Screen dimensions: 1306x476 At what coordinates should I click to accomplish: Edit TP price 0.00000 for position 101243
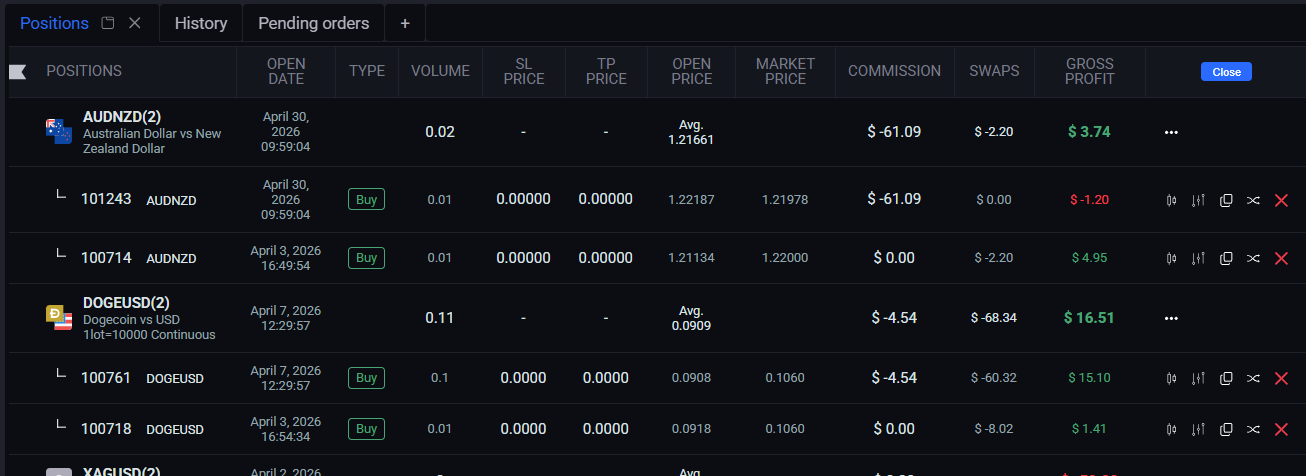tap(606, 200)
